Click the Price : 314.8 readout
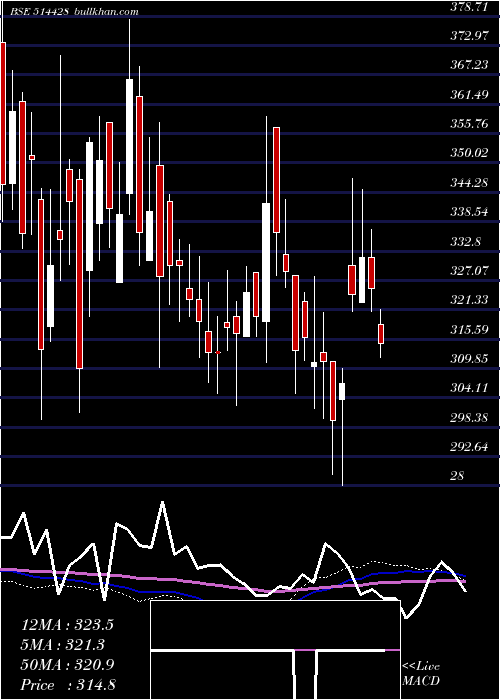Viewport: 500px width, 700px height. (x=68, y=685)
